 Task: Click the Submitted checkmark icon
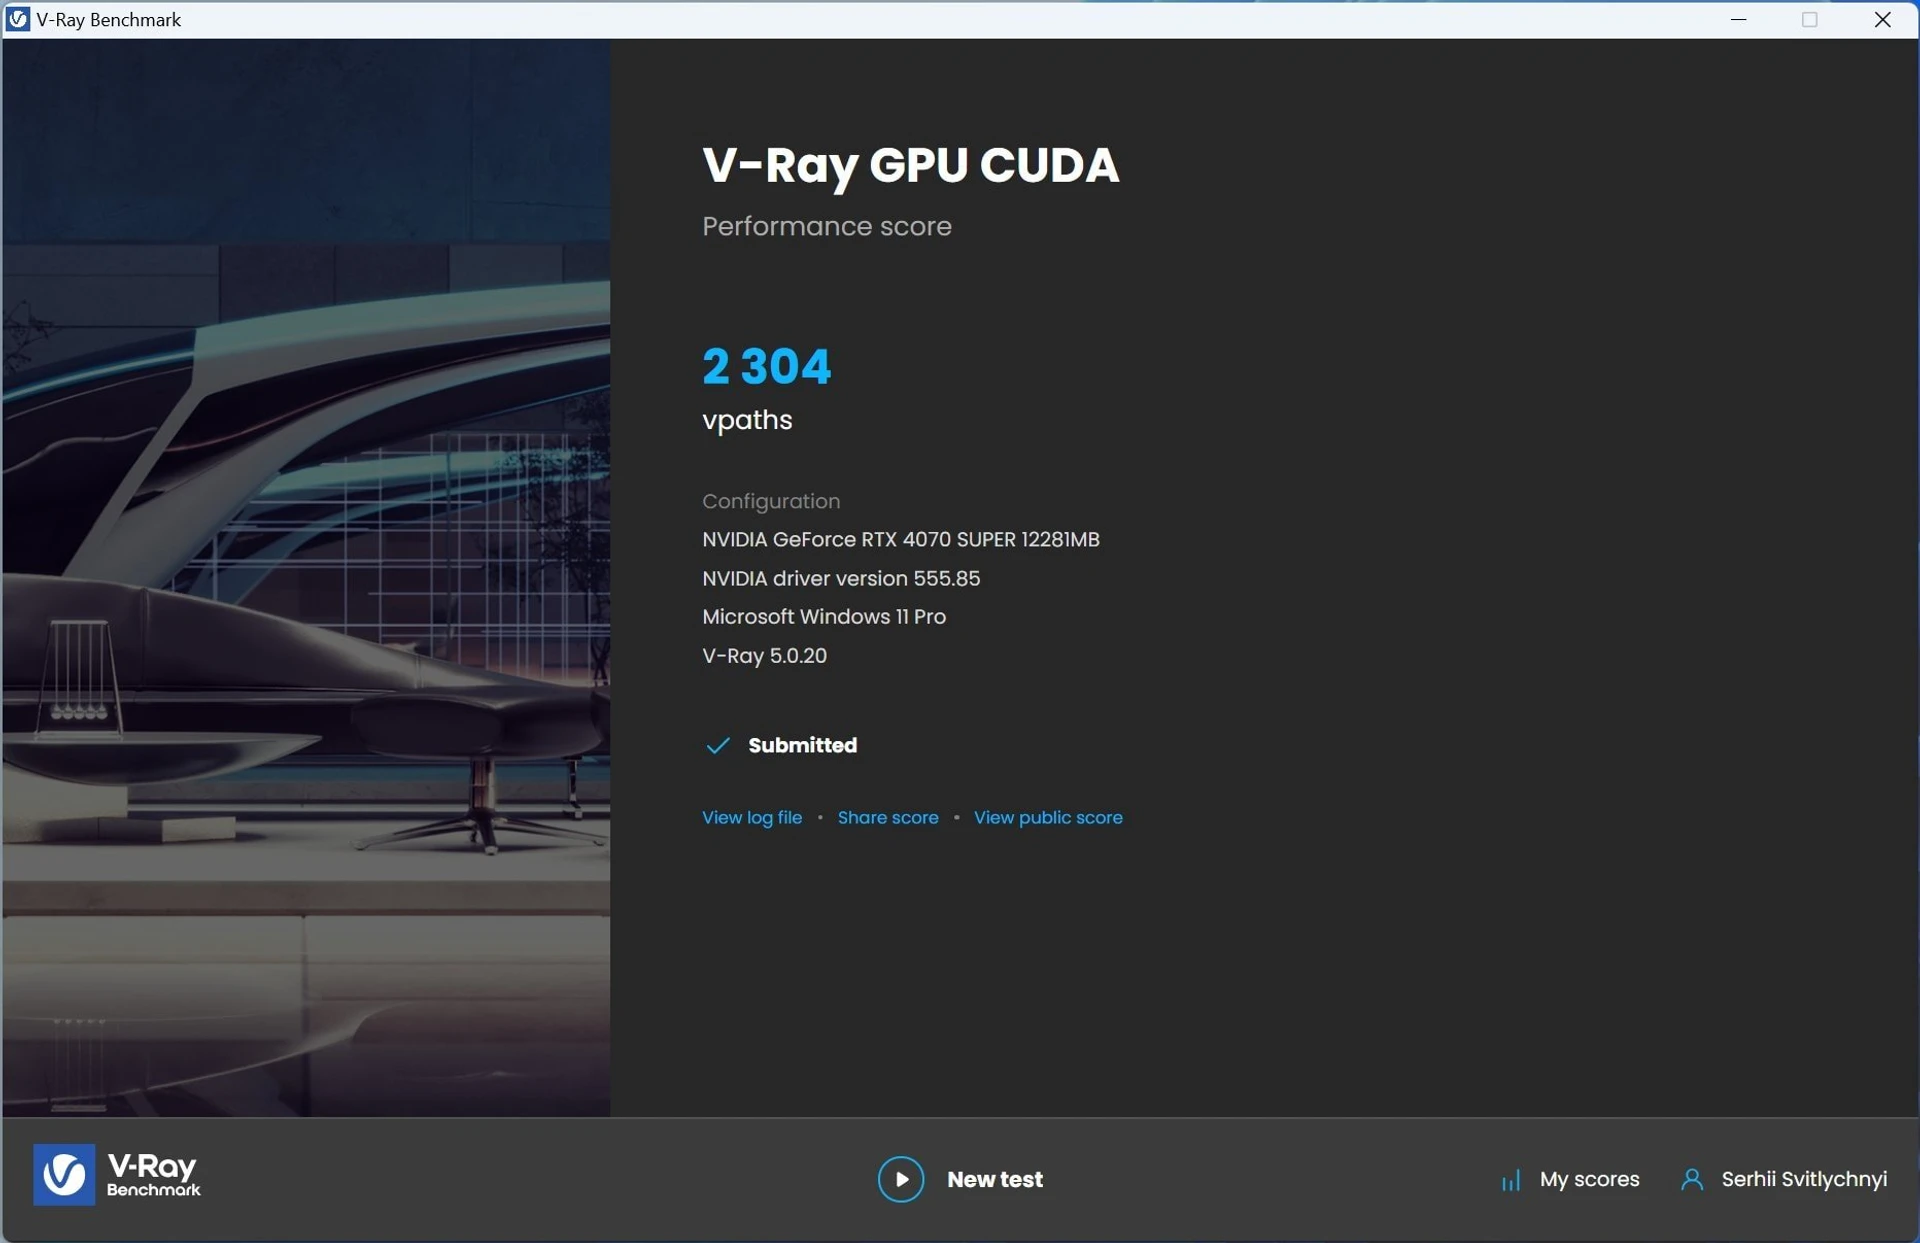click(718, 745)
